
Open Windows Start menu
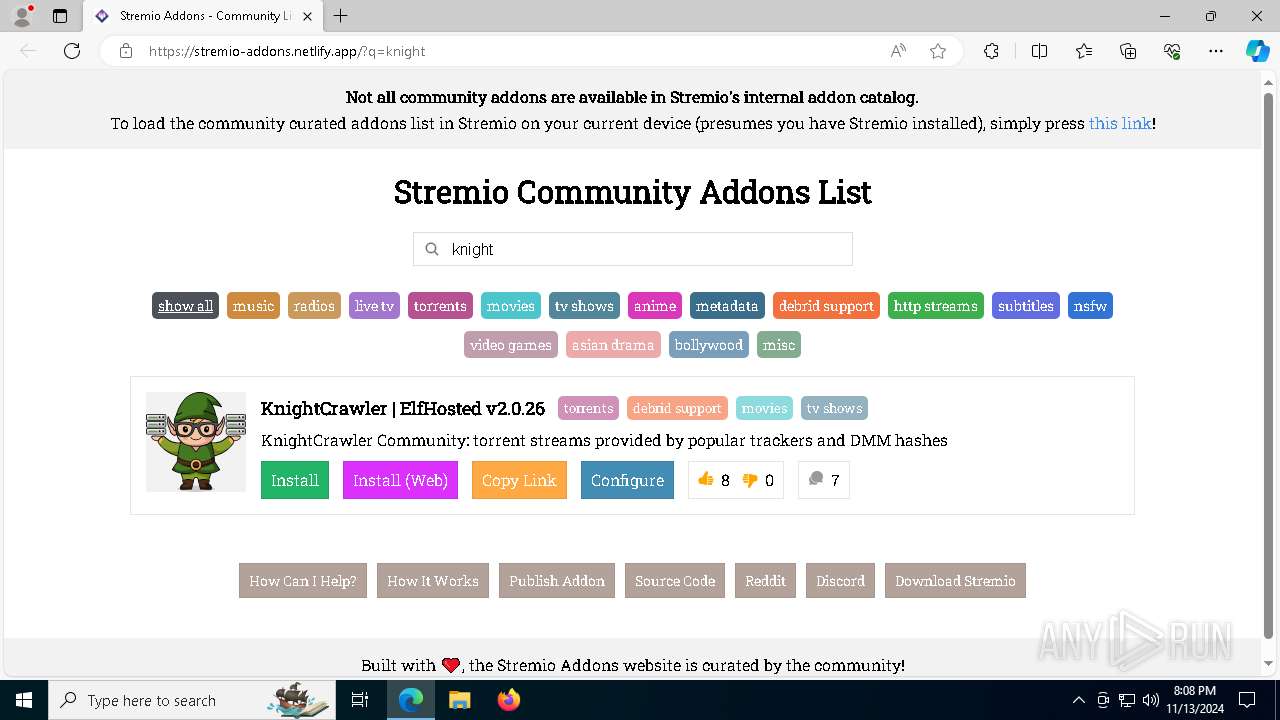click(24, 700)
